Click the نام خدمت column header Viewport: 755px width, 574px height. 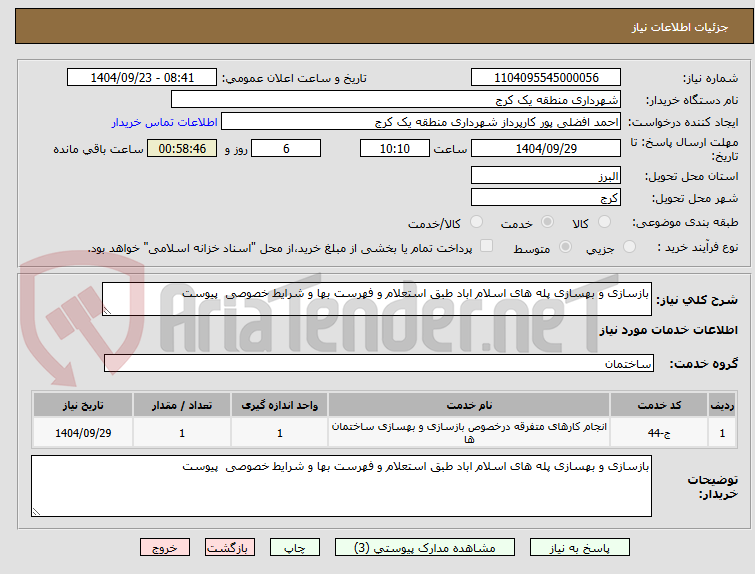pos(469,405)
